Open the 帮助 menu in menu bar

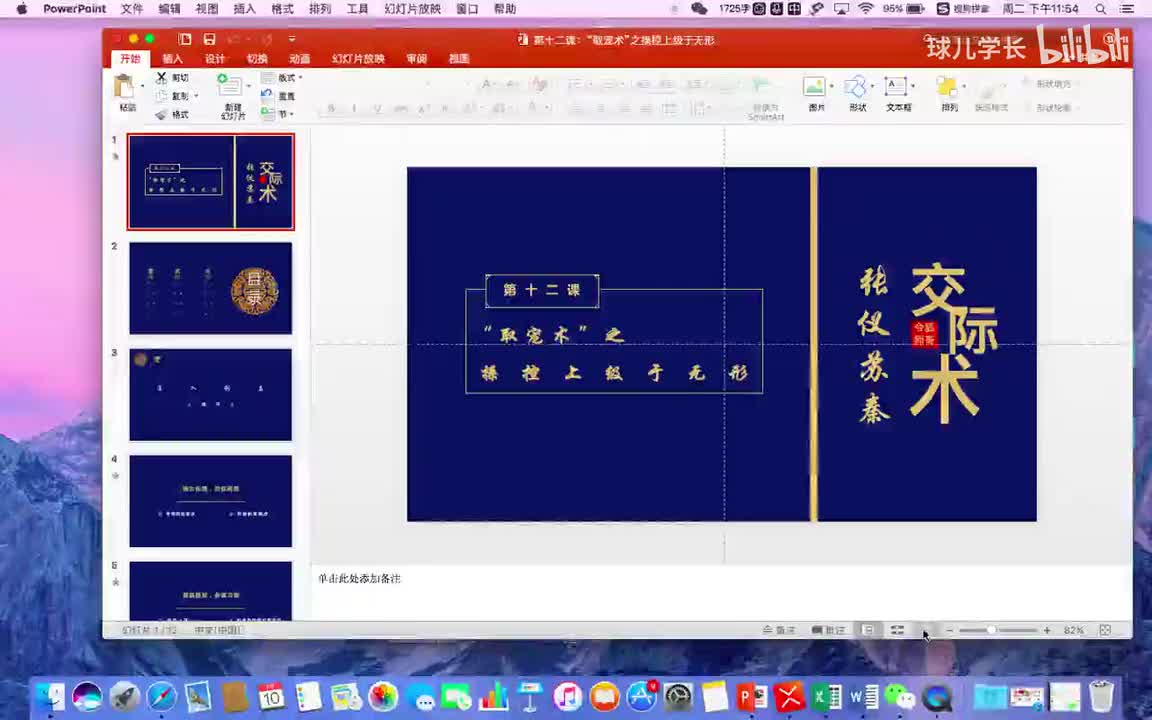pyautogui.click(x=505, y=9)
